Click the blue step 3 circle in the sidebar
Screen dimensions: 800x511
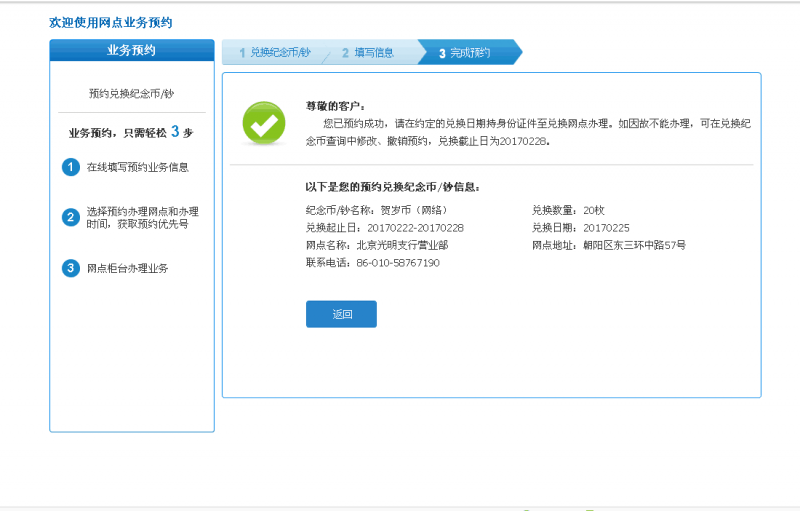pyautogui.click(x=71, y=268)
